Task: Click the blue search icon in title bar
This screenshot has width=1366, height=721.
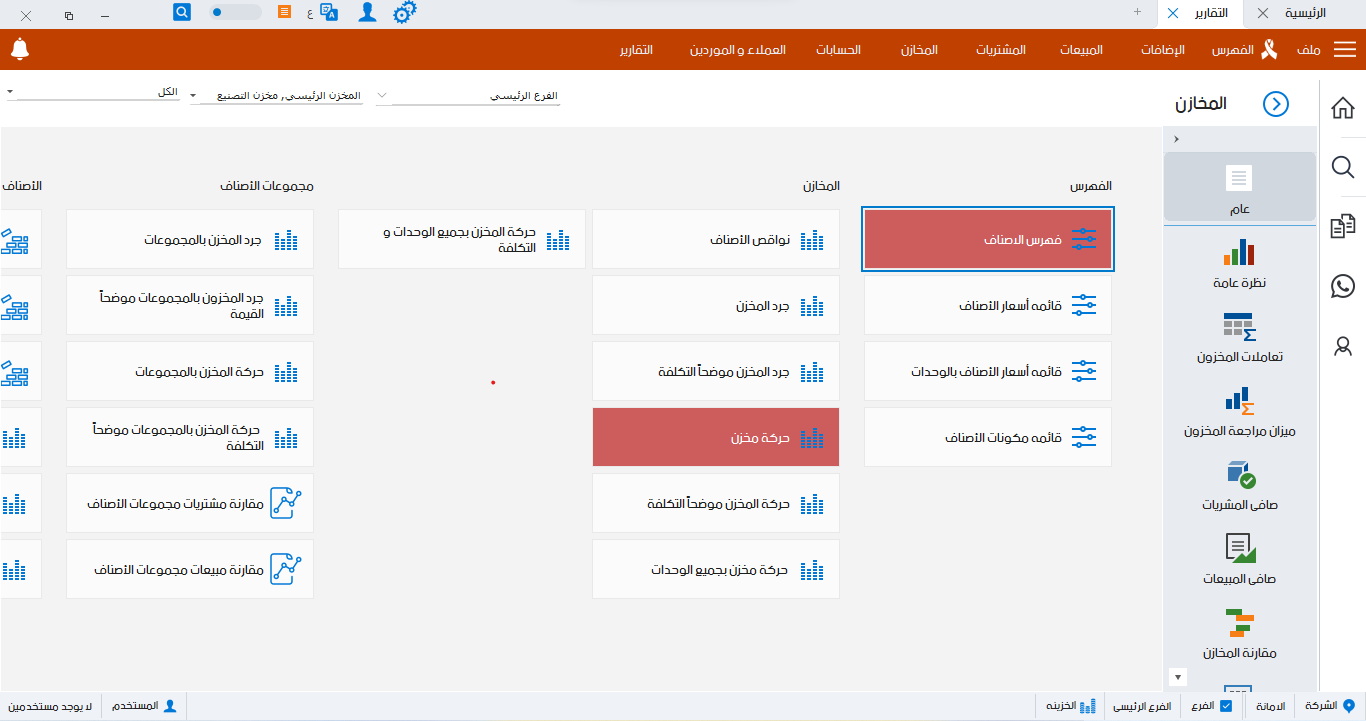Action: point(182,13)
